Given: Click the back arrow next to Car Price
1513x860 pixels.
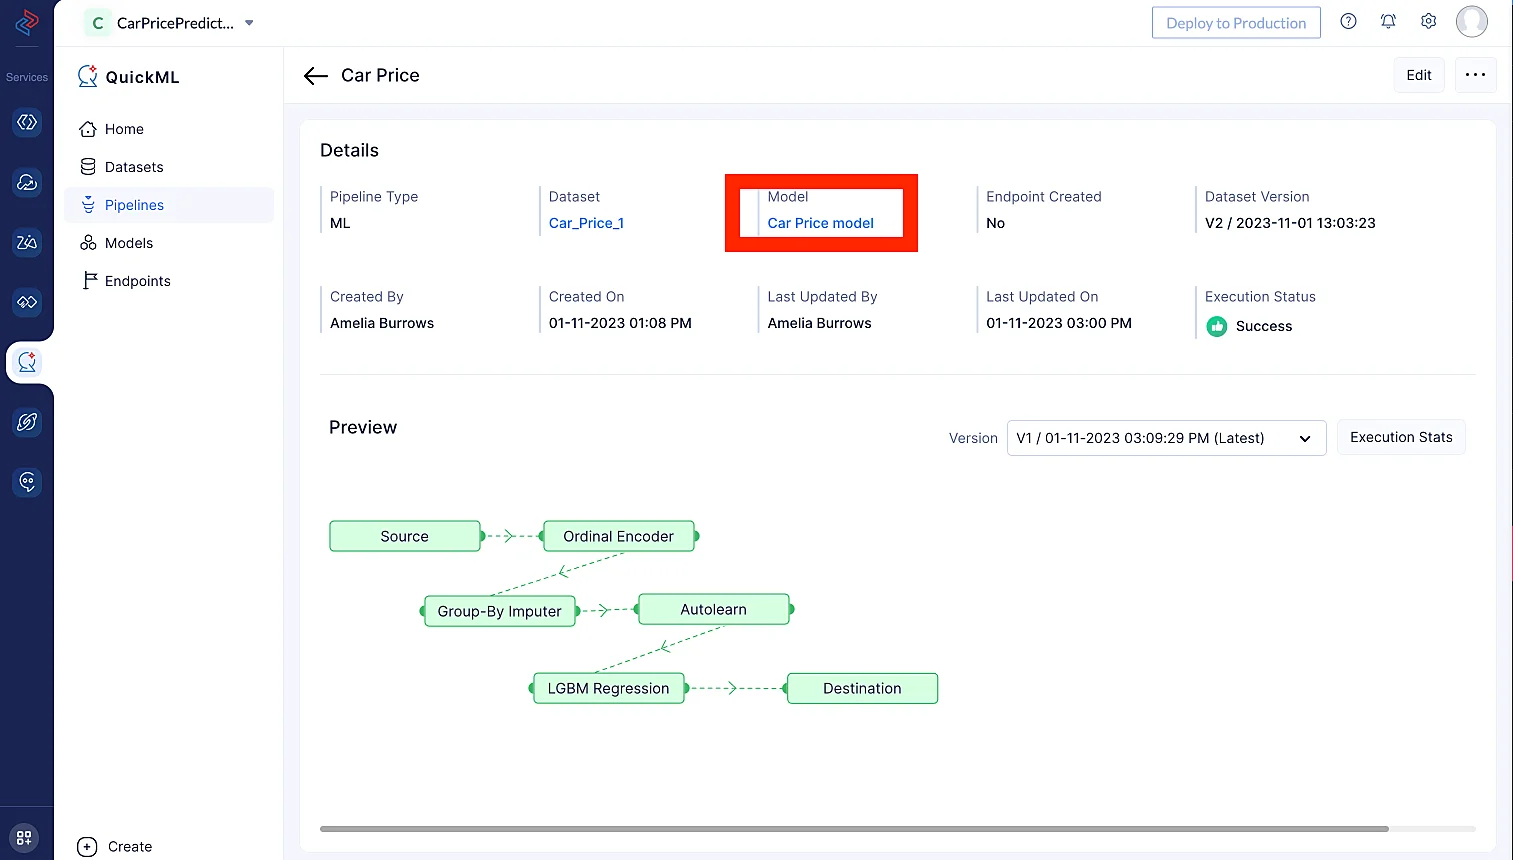Looking at the screenshot, I should (316, 76).
